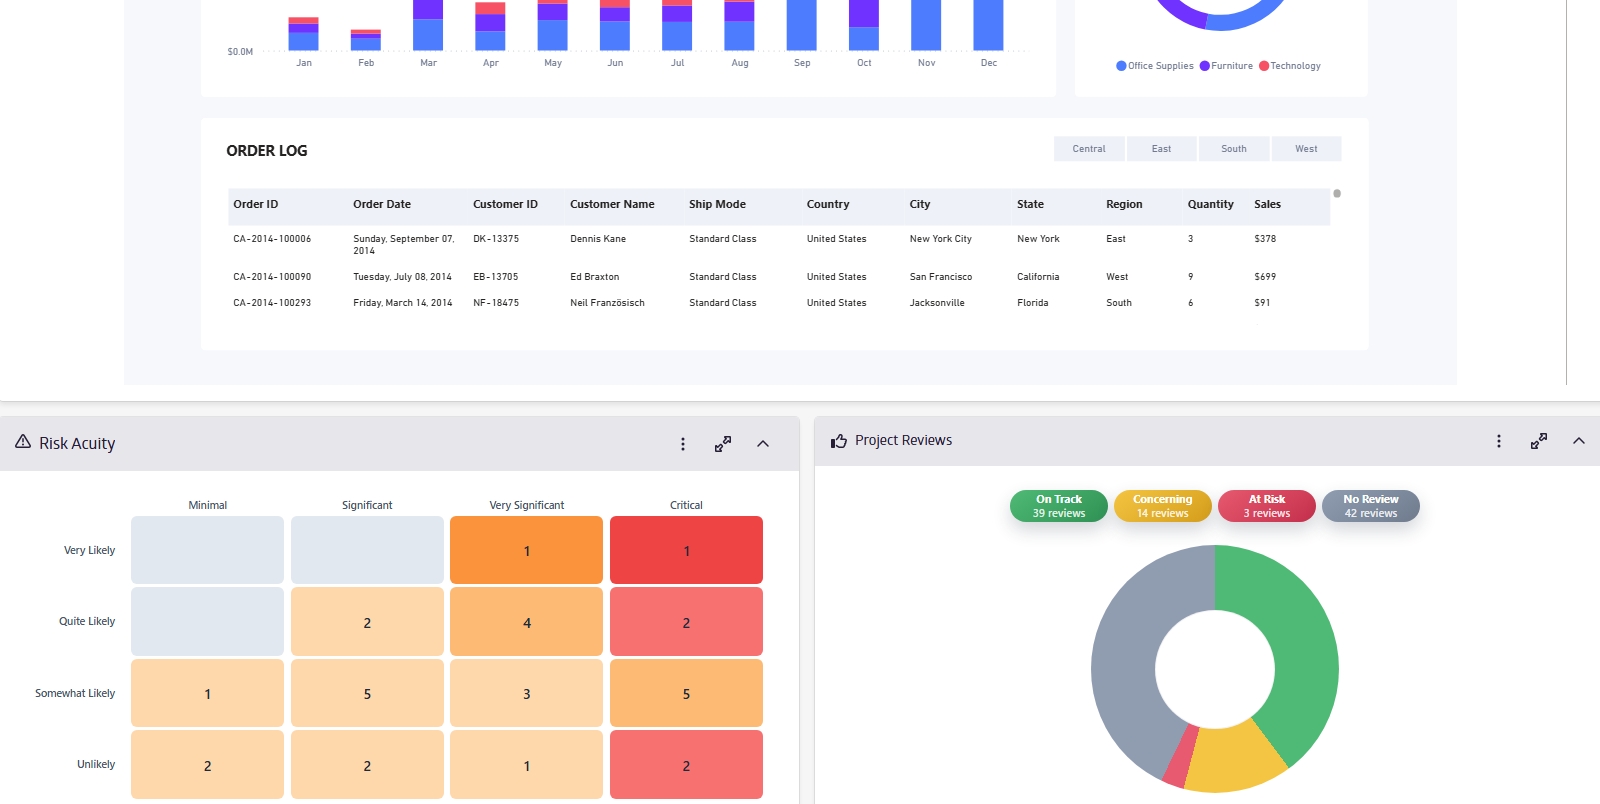Viewport: 1600px width, 804px height.
Task: Select Very Likely Very Significant cell
Action: click(x=526, y=550)
